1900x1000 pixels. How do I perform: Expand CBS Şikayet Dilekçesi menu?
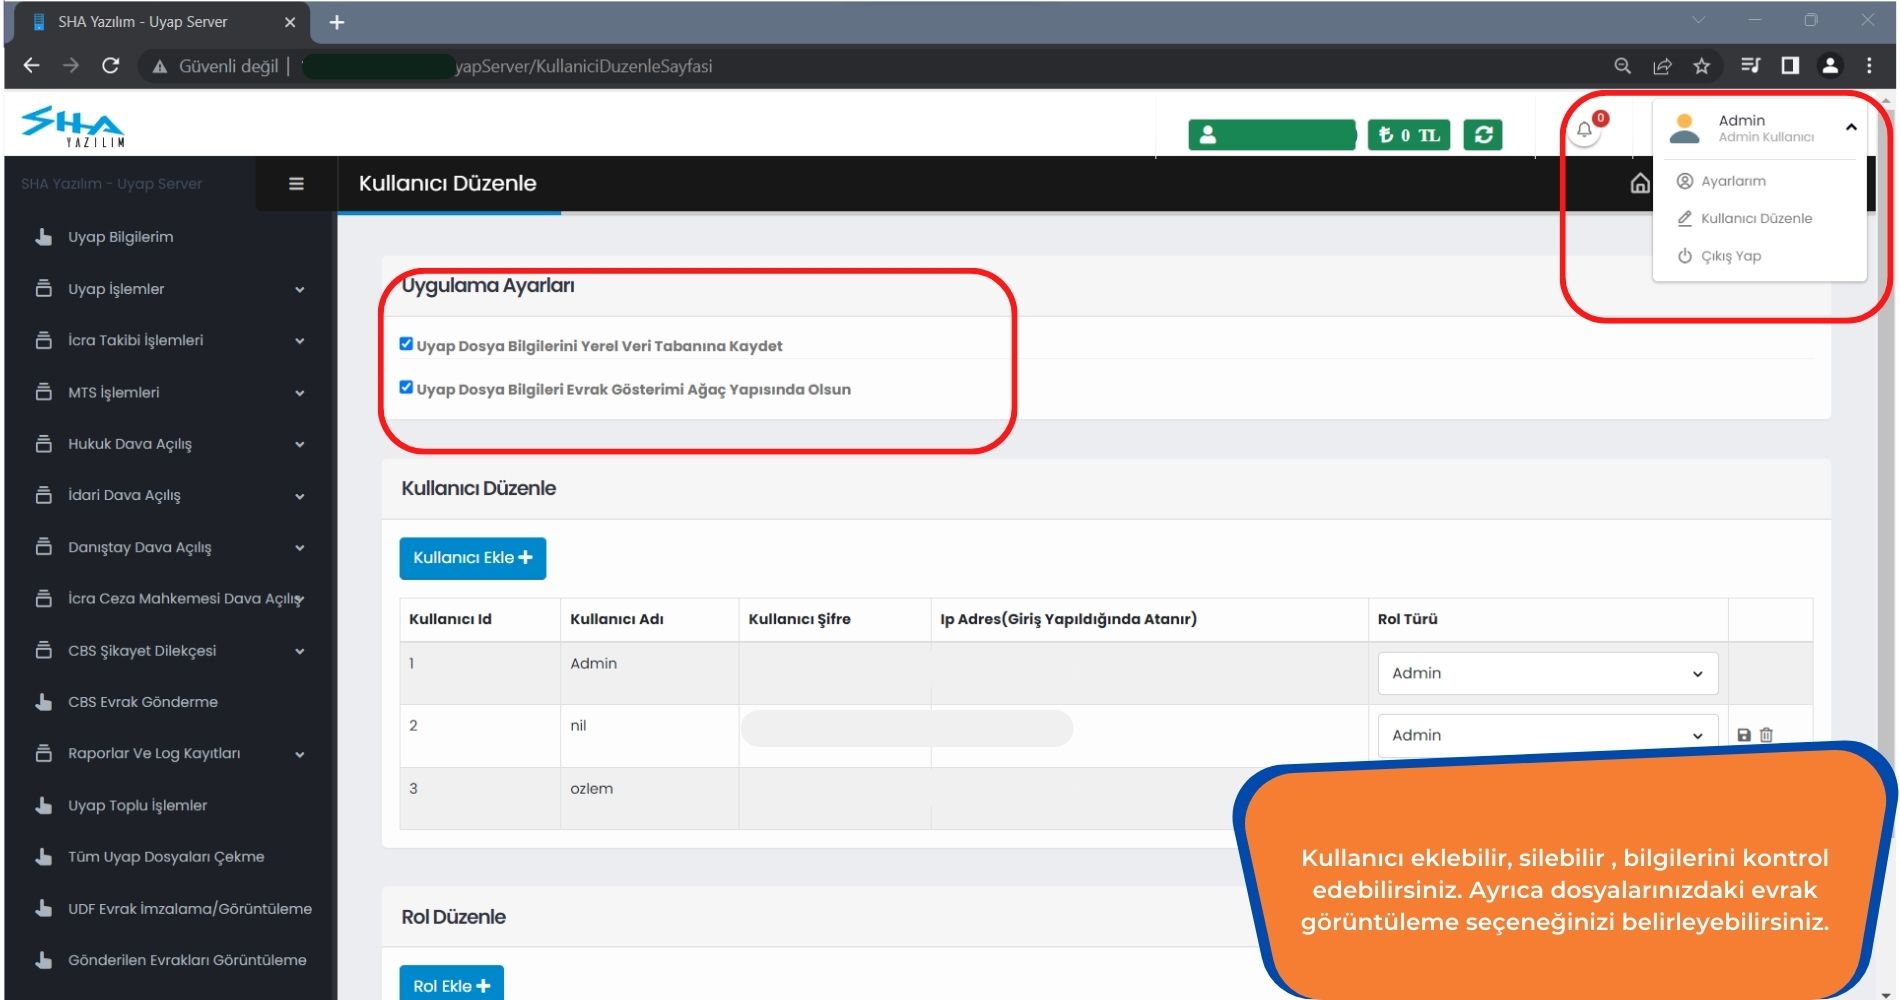pos(170,651)
